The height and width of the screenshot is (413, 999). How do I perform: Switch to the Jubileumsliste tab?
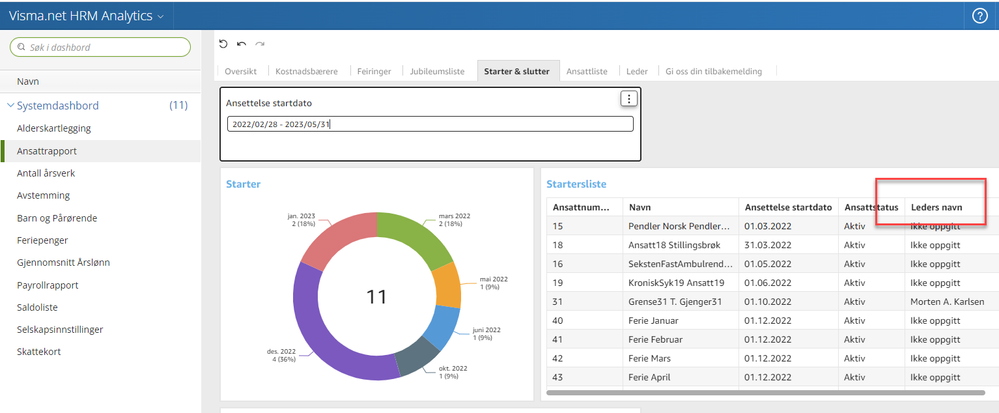pos(437,71)
